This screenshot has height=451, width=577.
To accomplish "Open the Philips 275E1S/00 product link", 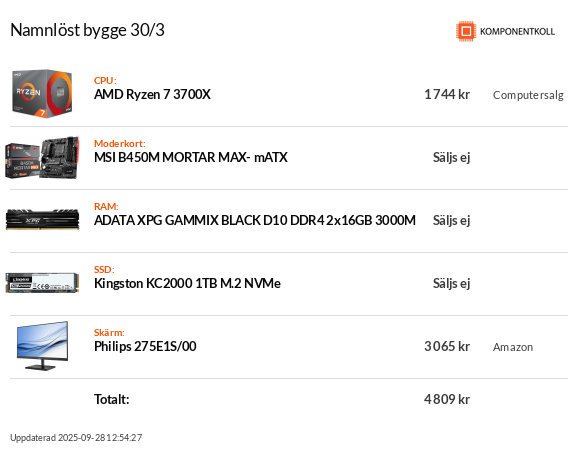I will 145,346.
